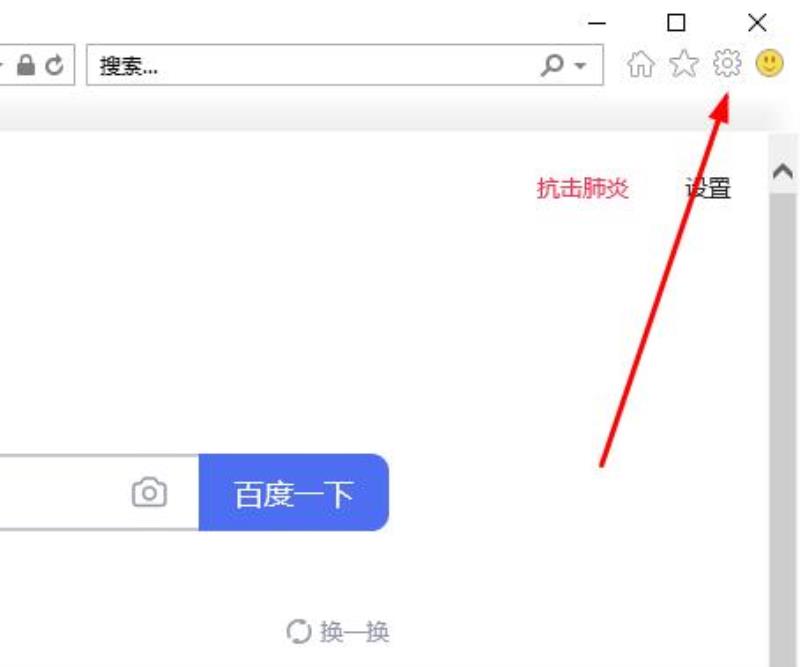Click the magnifier search icon
Viewport: 800px width, 667px height.
click(552, 65)
